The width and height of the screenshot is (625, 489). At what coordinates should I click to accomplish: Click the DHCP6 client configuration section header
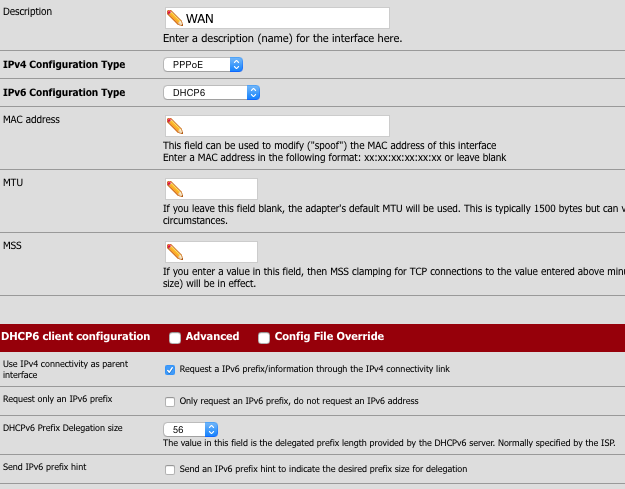[76, 337]
